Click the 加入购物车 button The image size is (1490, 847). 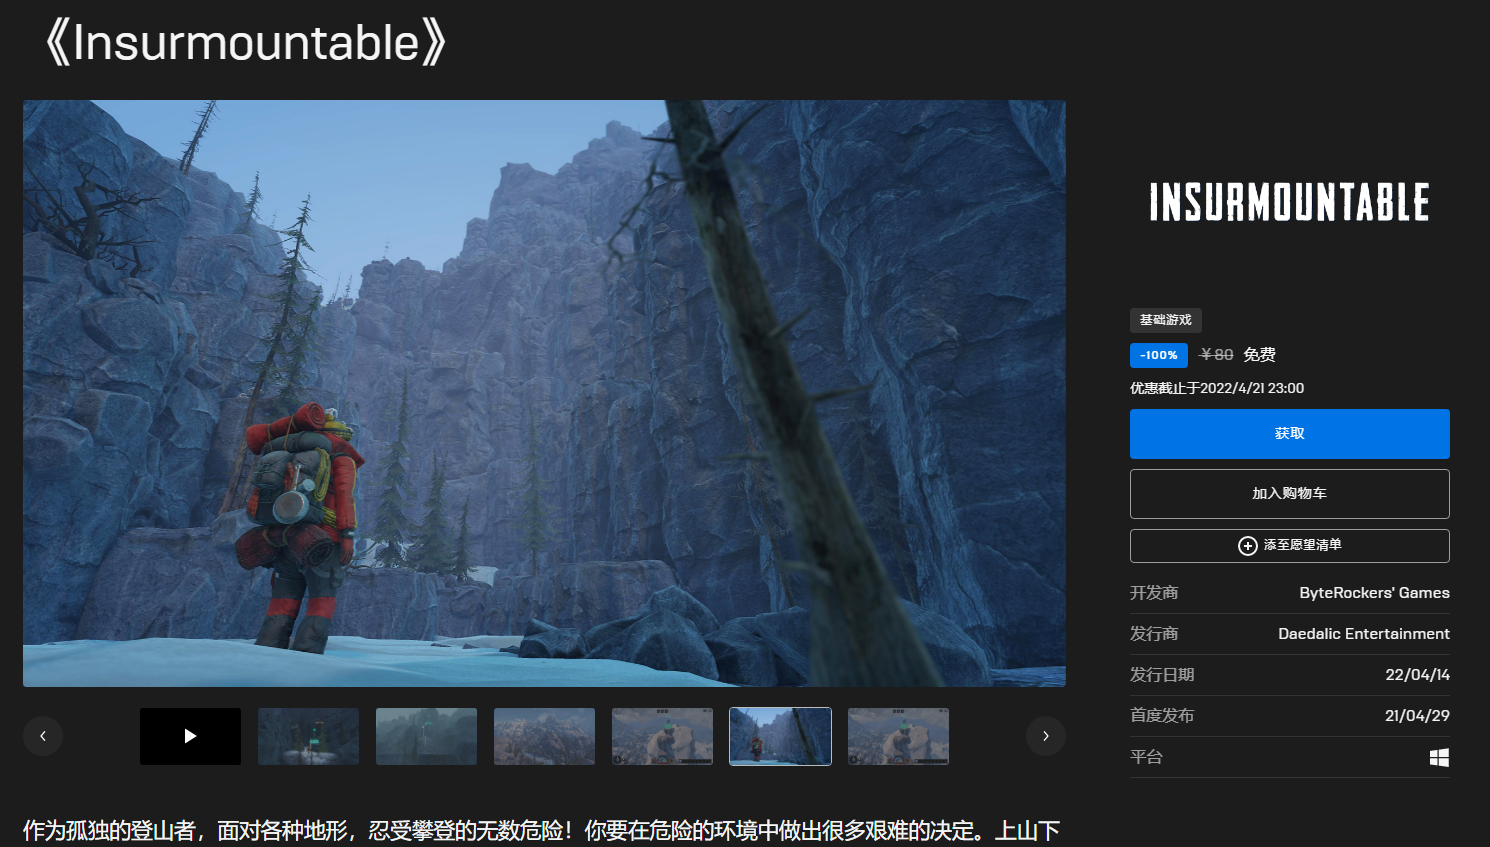[1289, 494]
